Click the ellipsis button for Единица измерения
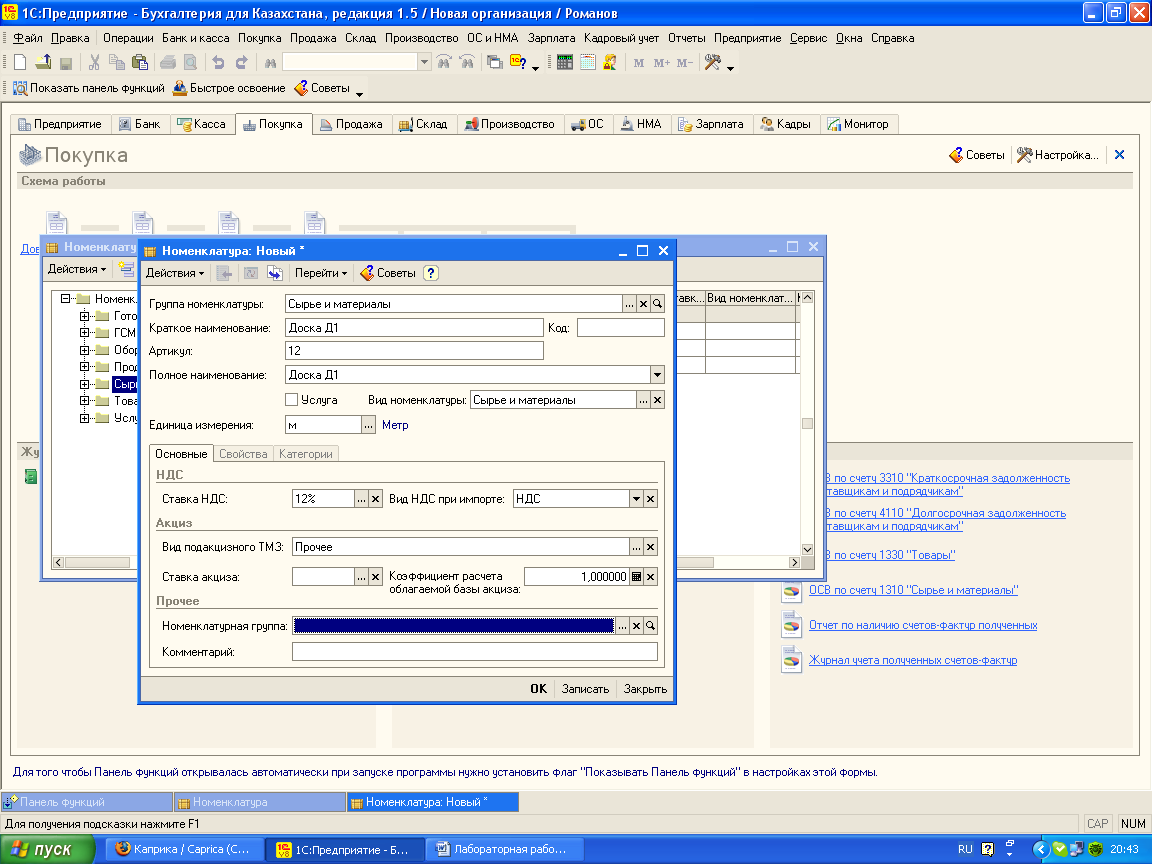This screenshot has height=864, width=1152. click(x=368, y=425)
